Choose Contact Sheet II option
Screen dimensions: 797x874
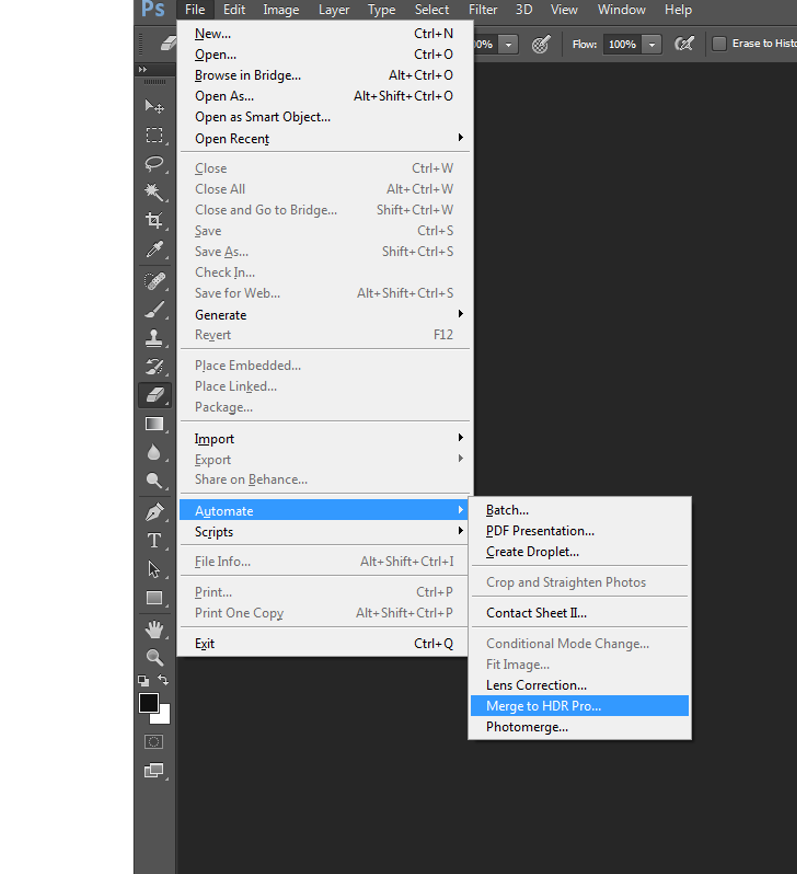(x=580, y=613)
